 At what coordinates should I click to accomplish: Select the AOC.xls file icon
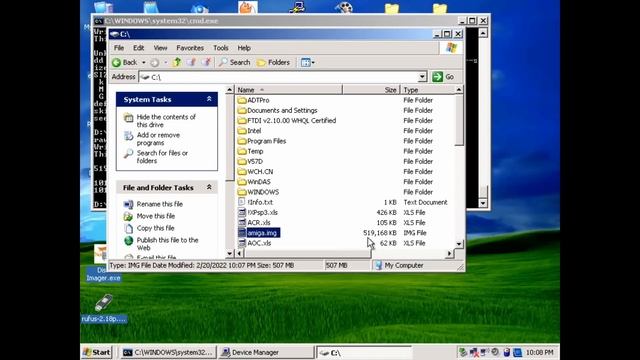click(242, 243)
